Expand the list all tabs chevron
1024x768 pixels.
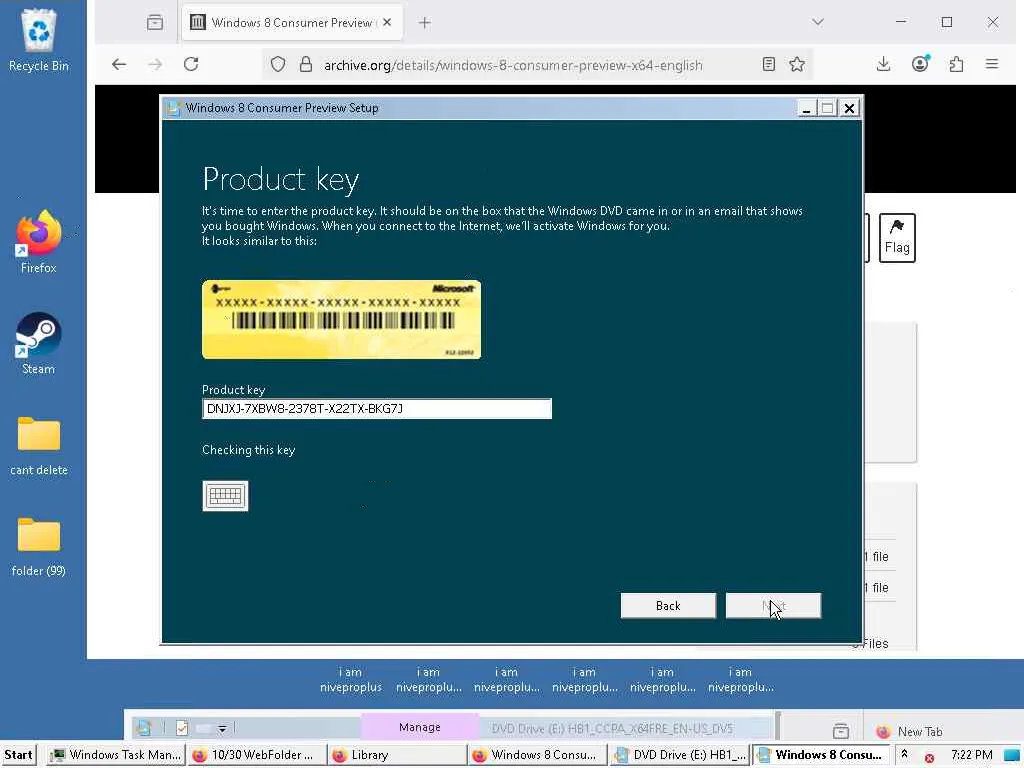pyautogui.click(x=818, y=22)
